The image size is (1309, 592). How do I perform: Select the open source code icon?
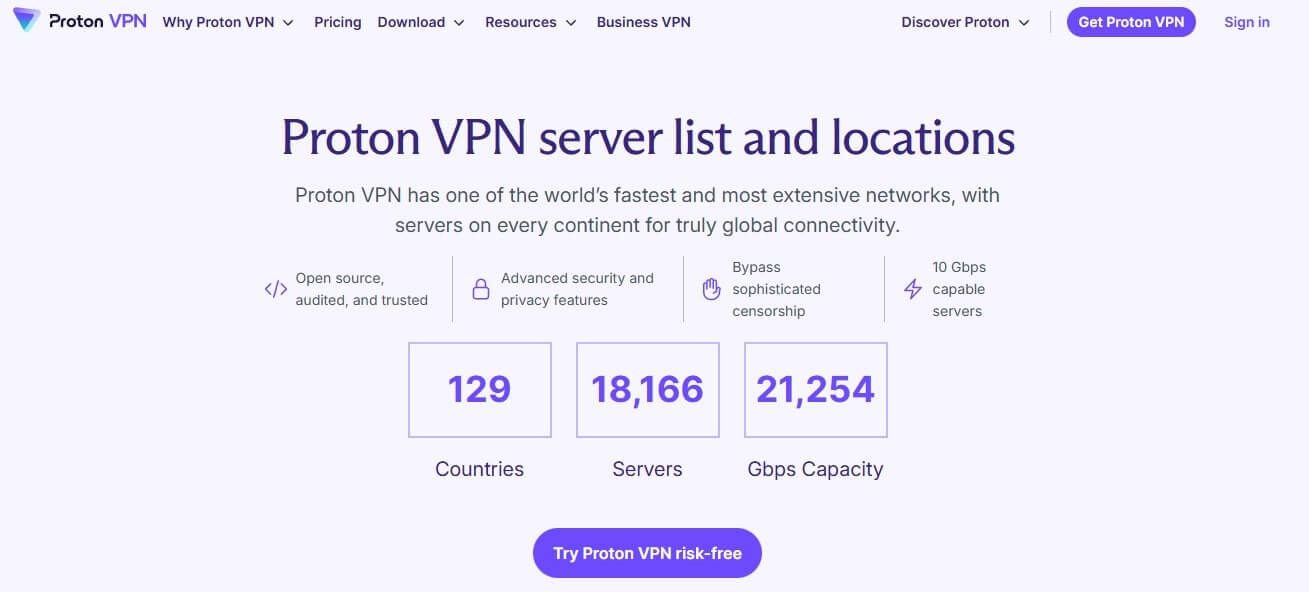(x=275, y=288)
